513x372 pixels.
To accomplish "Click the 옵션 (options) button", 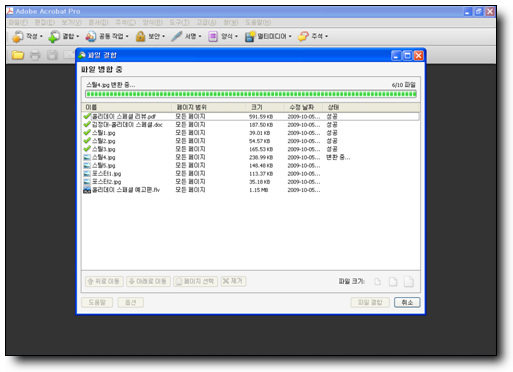I will click(x=130, y=302).
